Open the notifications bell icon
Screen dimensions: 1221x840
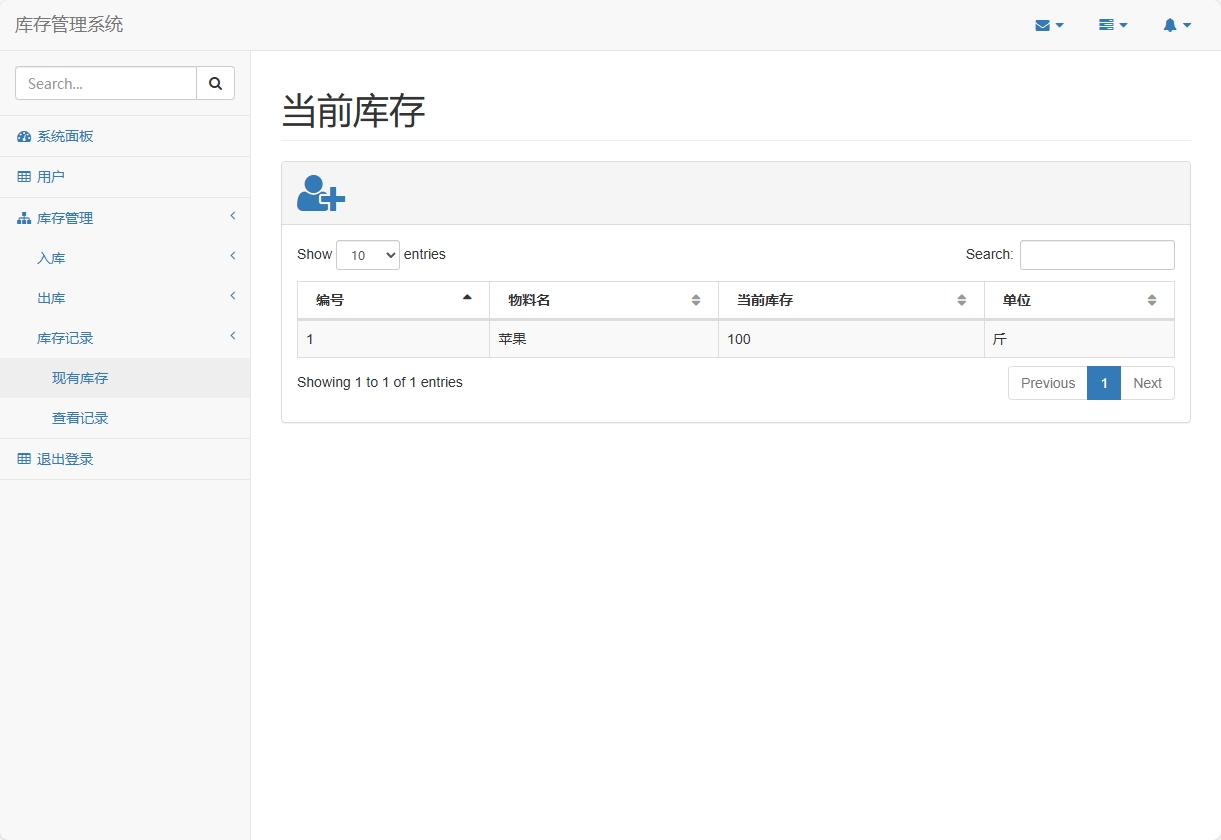(x=1171, y=24)
